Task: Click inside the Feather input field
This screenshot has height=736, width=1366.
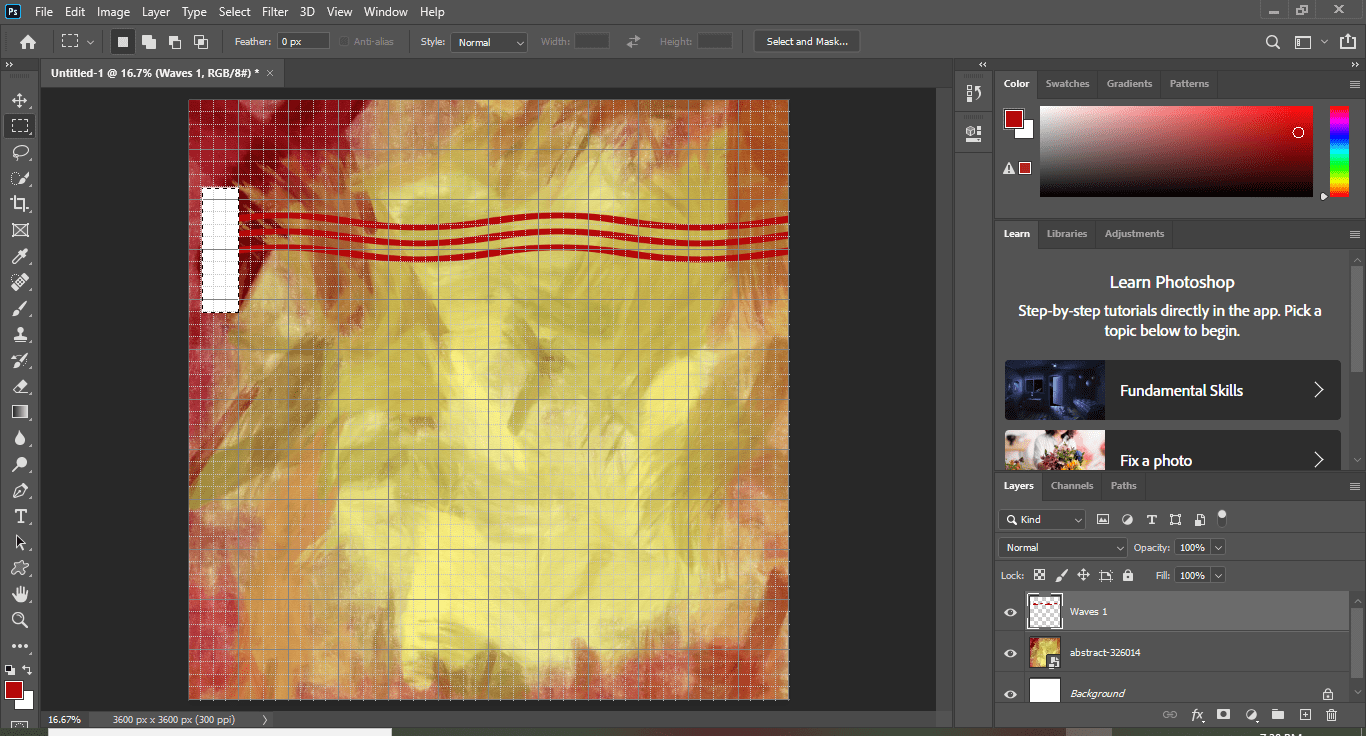Action: [x=302, y=41]
